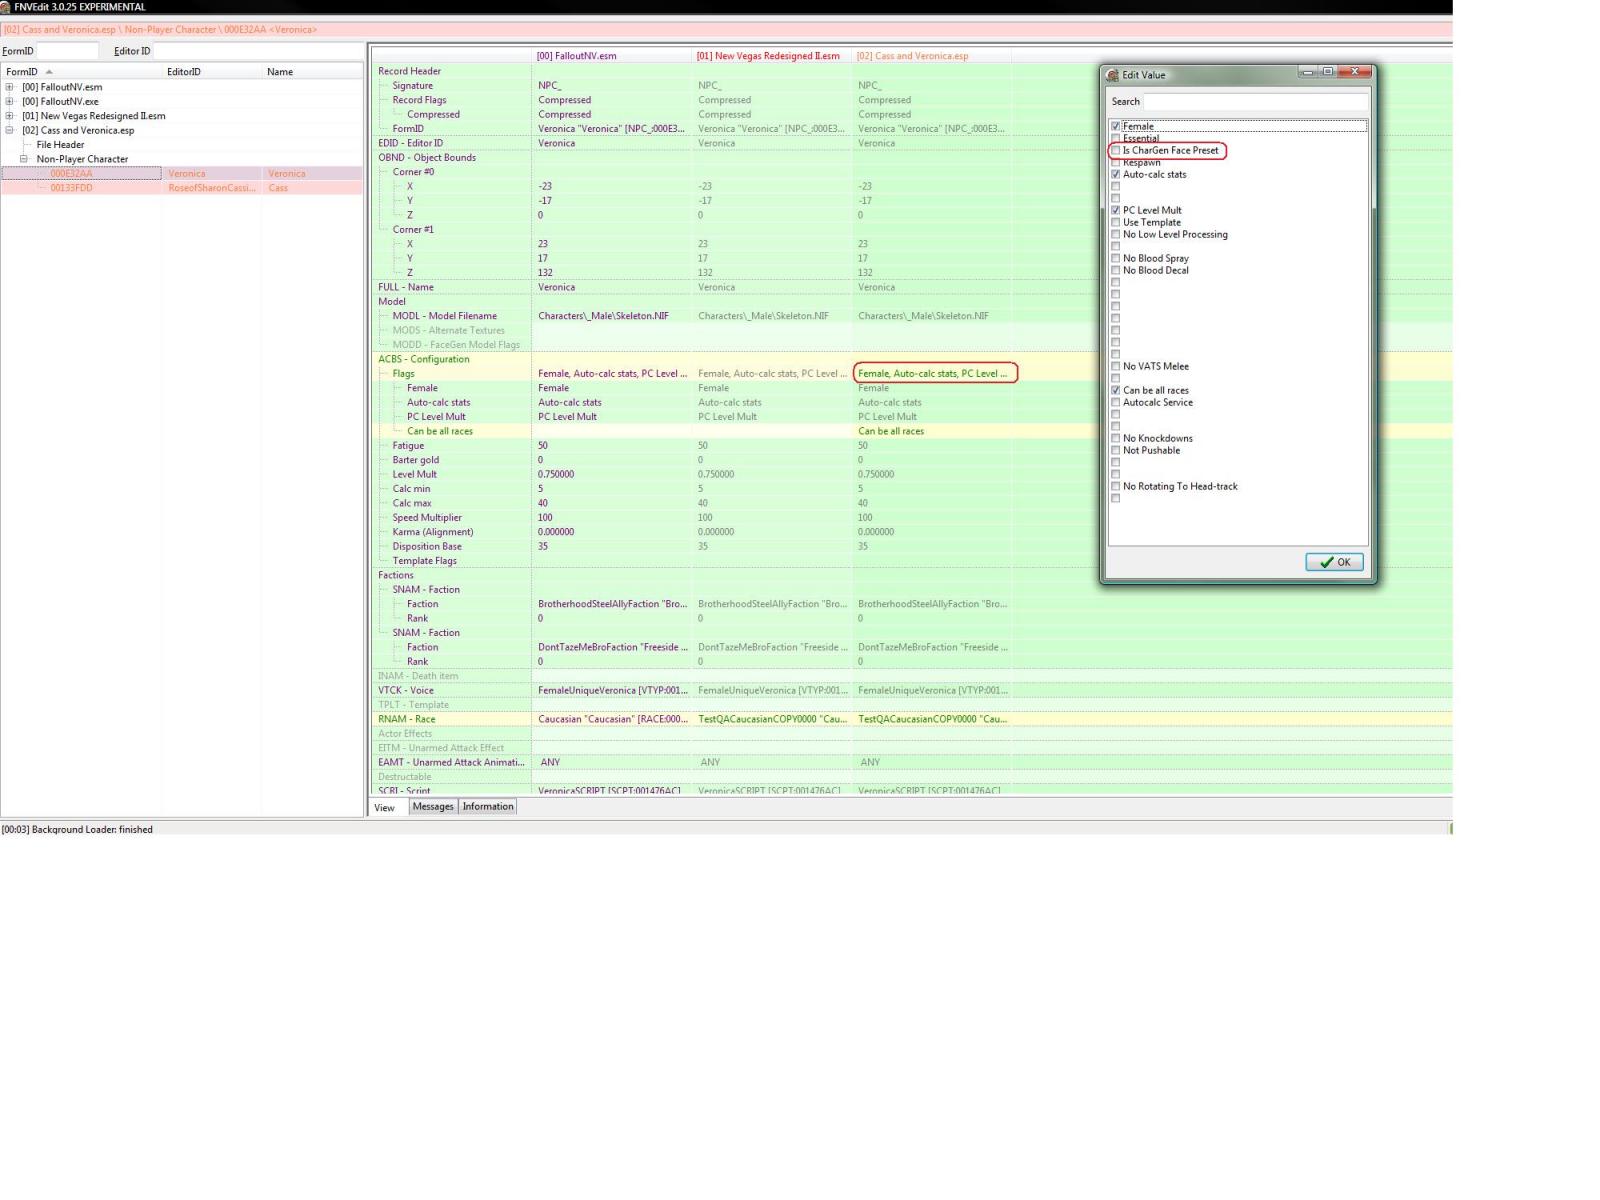Switch to the Messages tab
The image size is (1600, 1200).
click(433, 807)
